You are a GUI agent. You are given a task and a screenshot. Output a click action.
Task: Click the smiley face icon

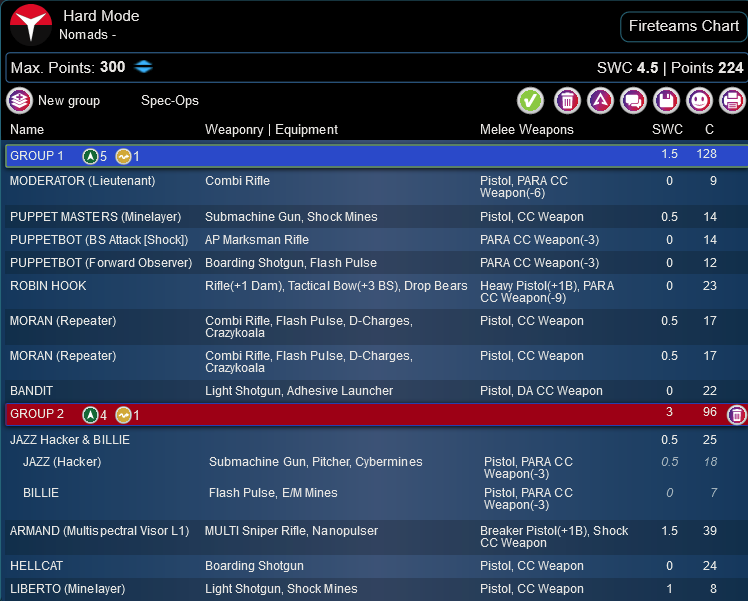pyautogui.click(x=699, y=101)
